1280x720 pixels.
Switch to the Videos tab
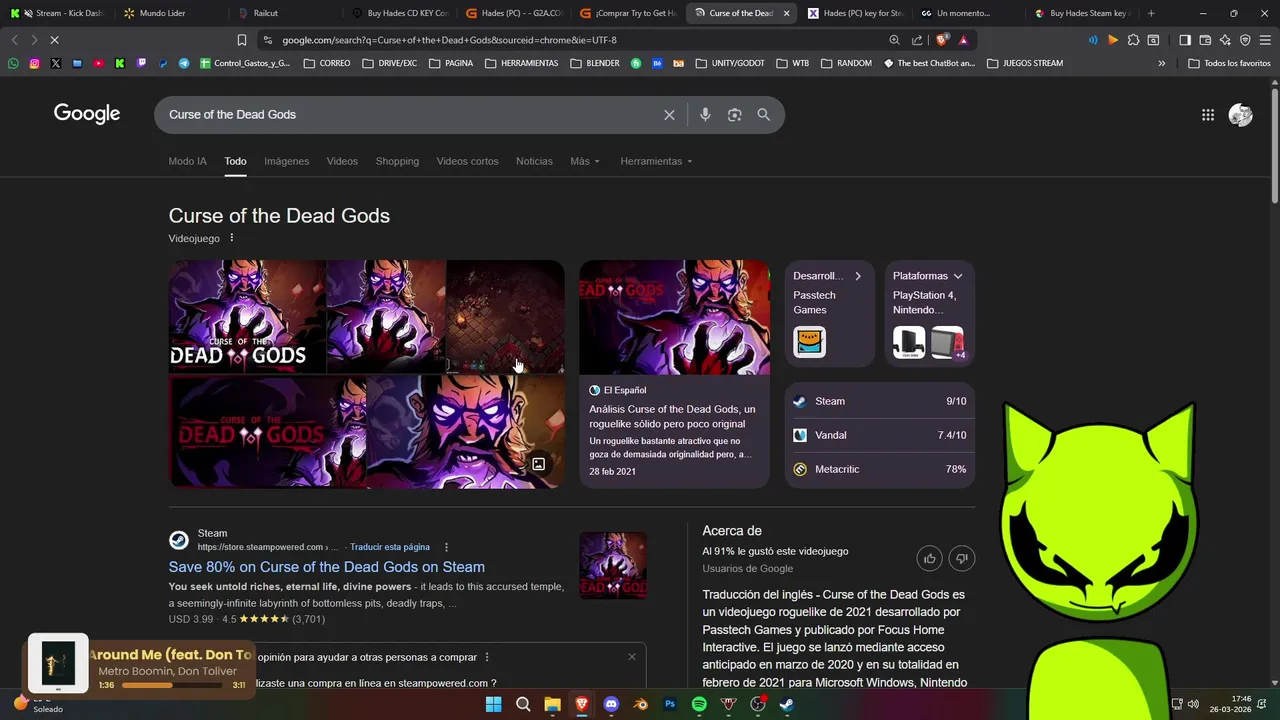click(x=342, y=161)
